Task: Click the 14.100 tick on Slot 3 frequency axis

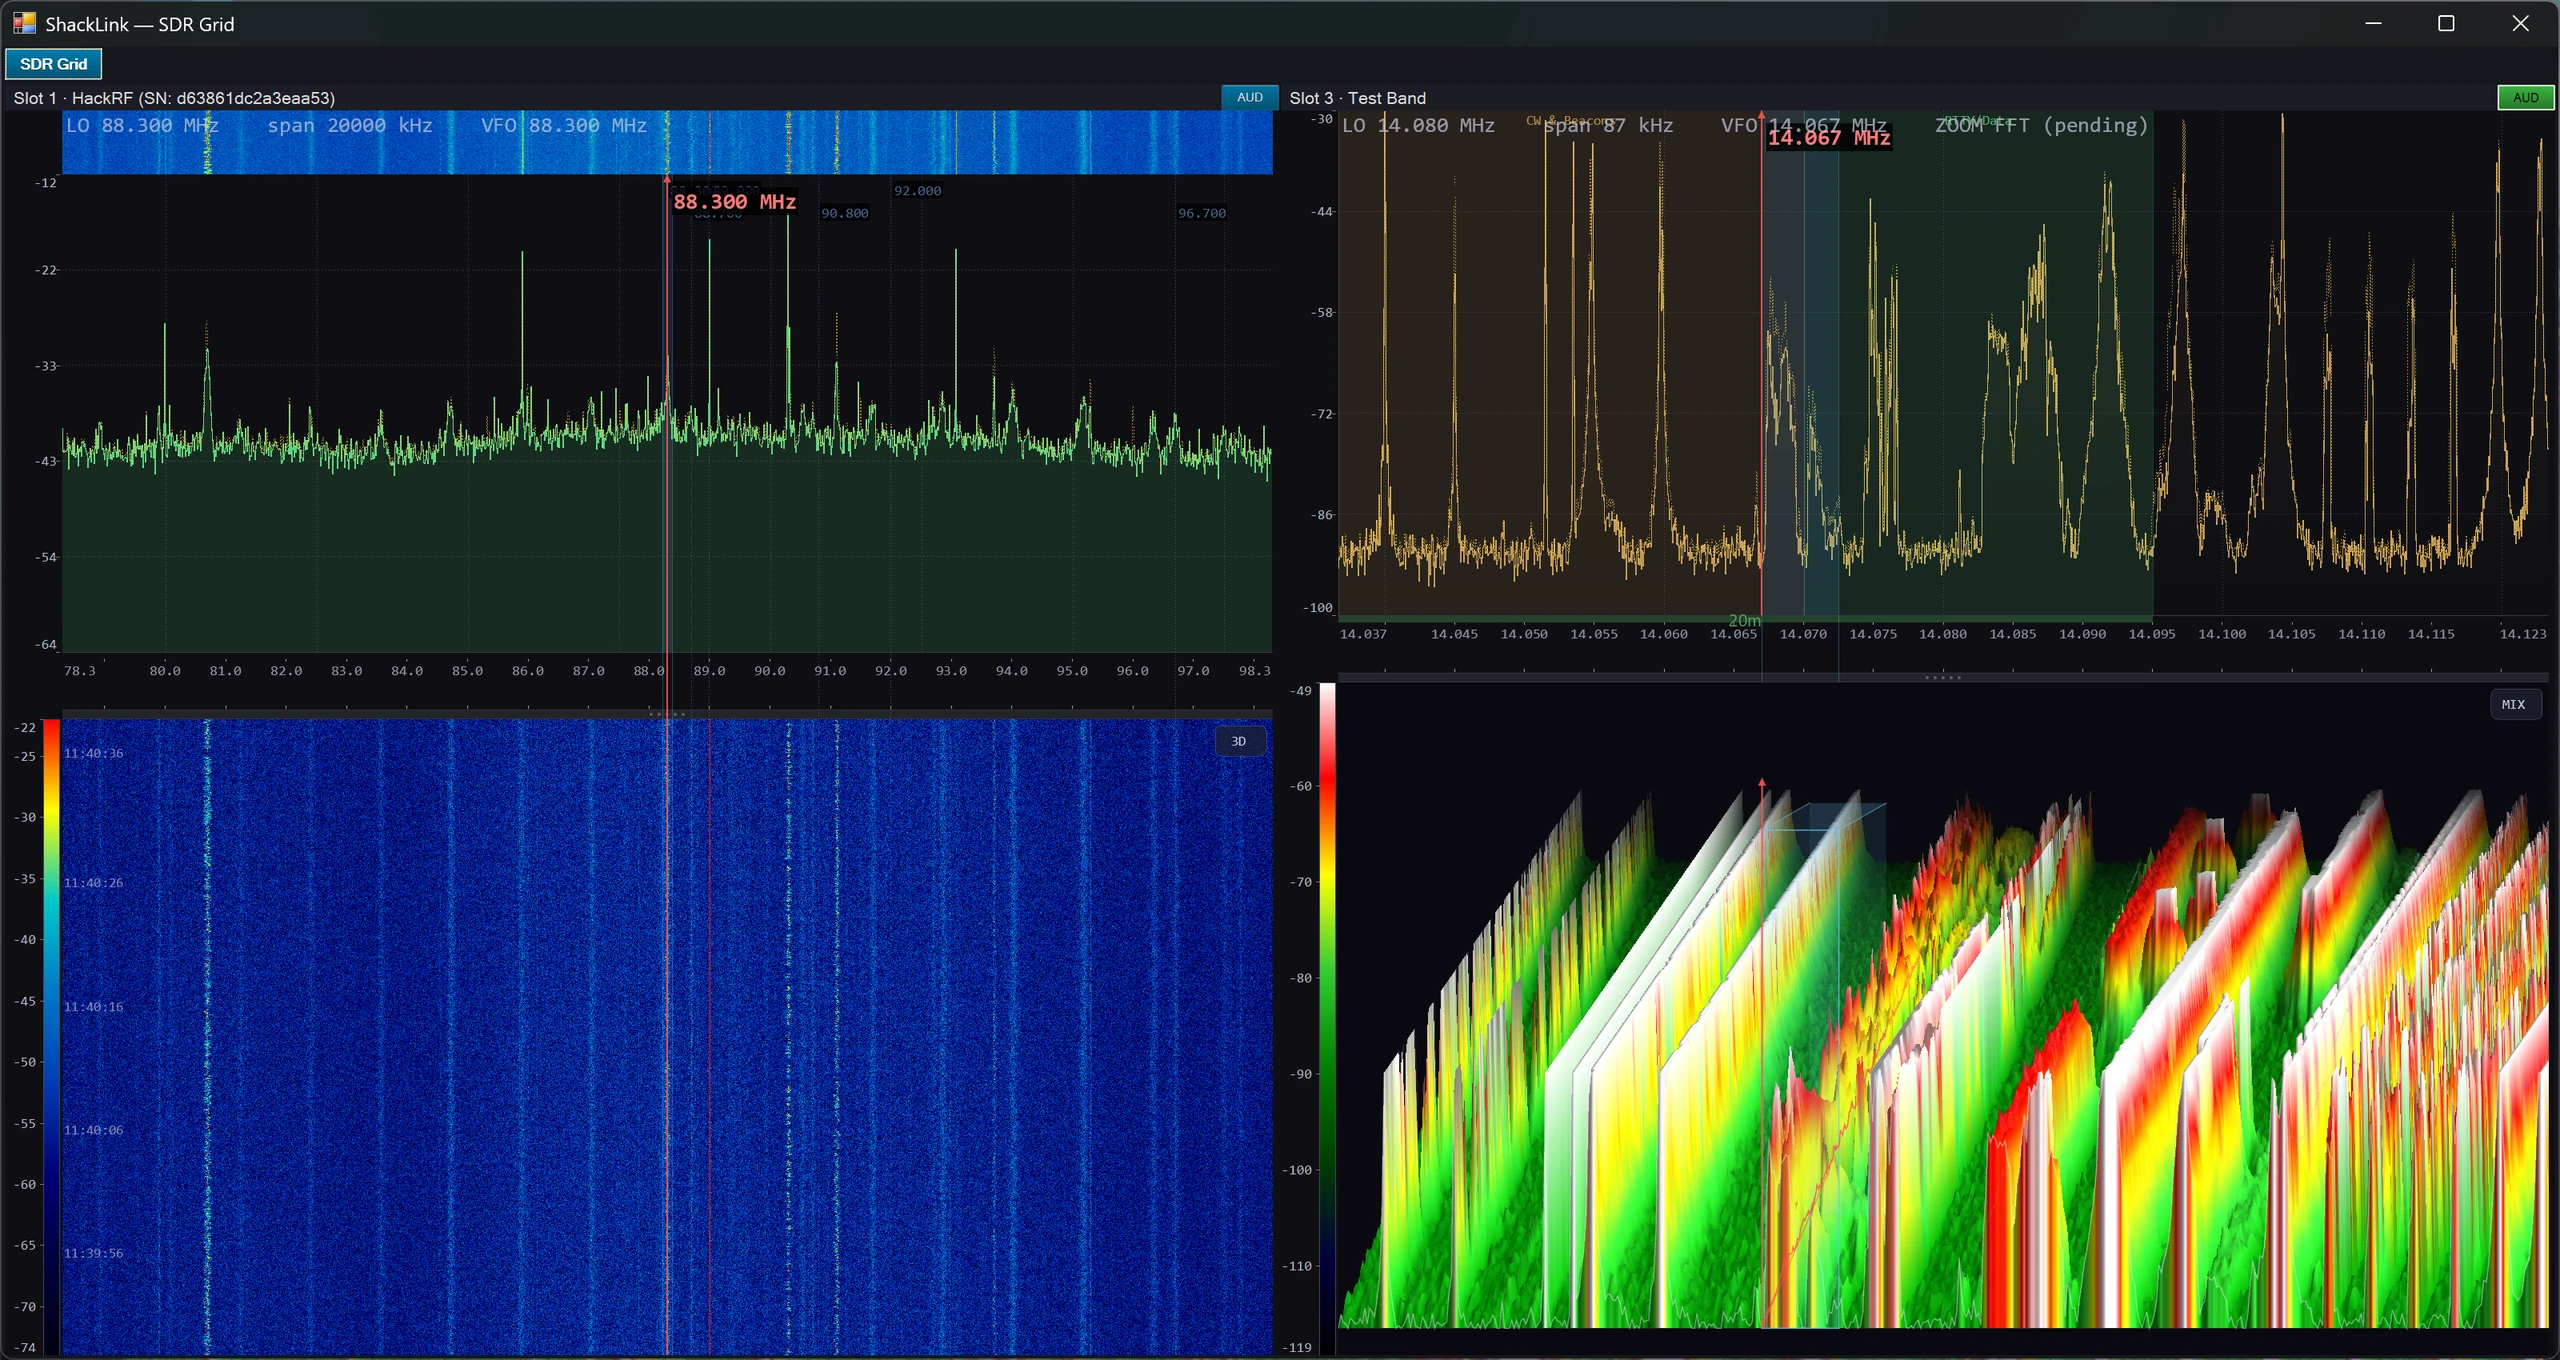Action: [x=2221, y=634]
